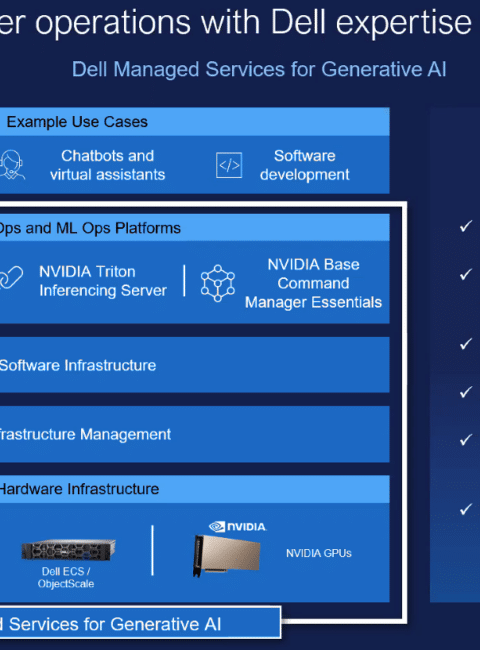Click the checkmark beside Hardware Infrastructure
Viewport: 480px width, 650px height.
465,509
